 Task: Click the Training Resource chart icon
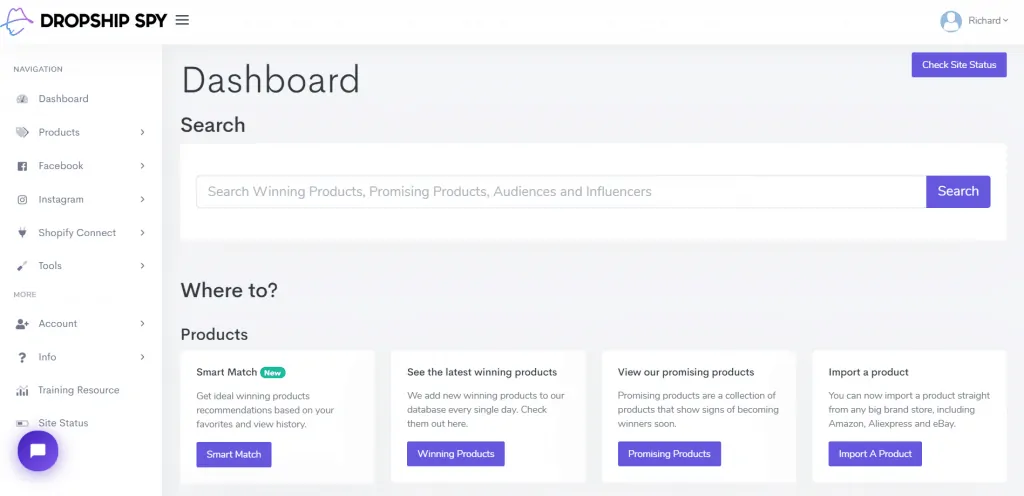point(22,390)
